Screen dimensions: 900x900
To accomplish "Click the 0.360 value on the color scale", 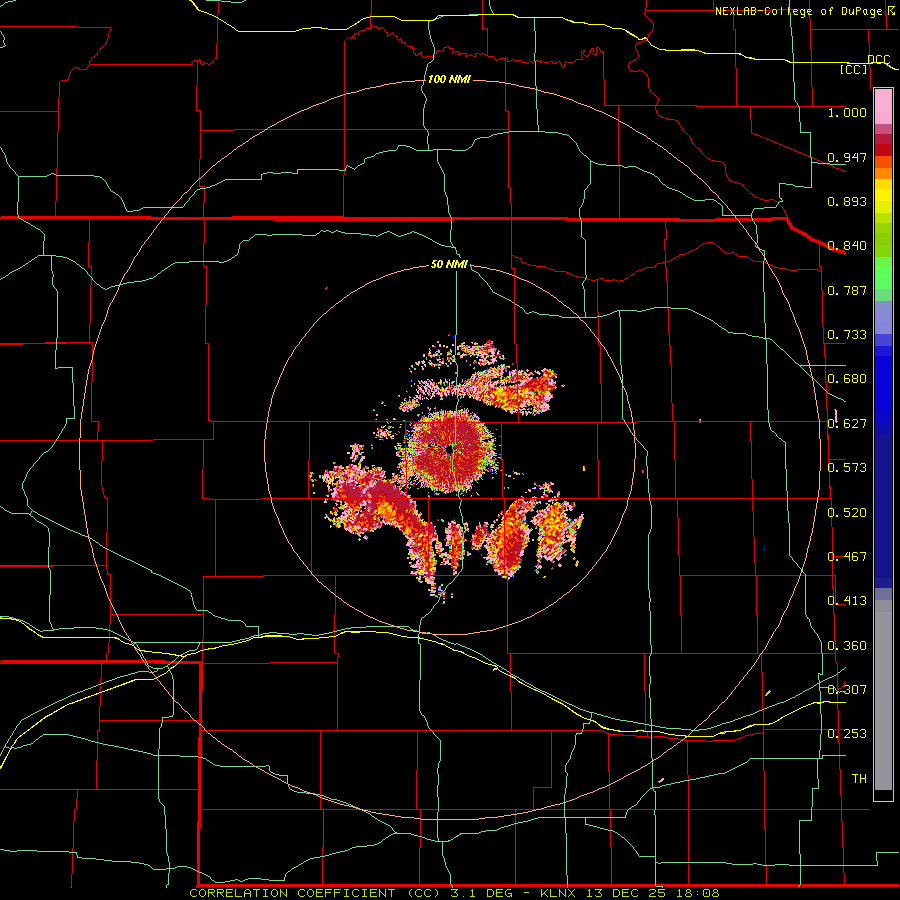I will (847, 646).
